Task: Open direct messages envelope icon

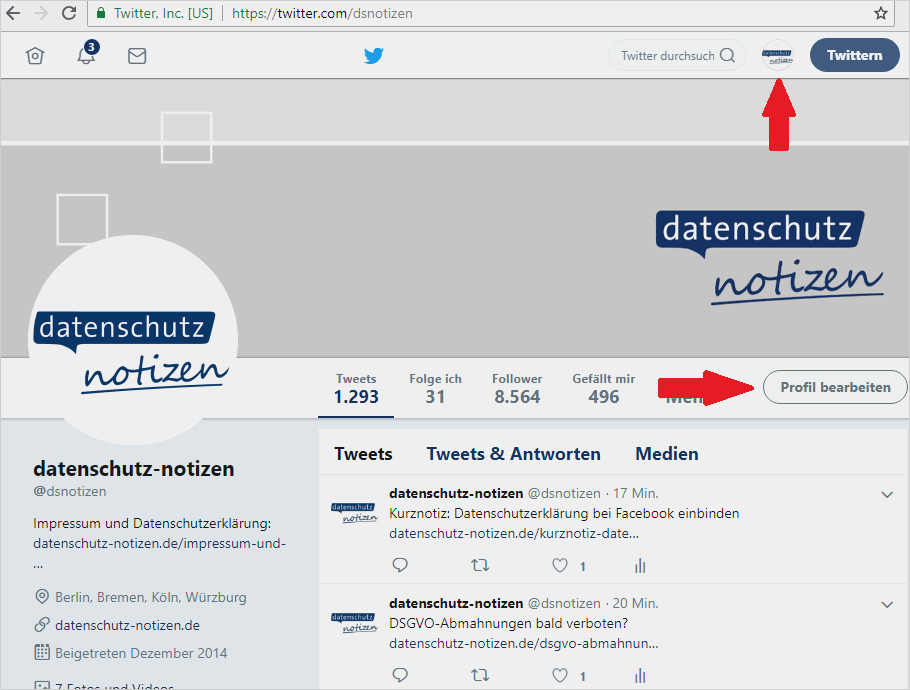Action: coord(137,56)
